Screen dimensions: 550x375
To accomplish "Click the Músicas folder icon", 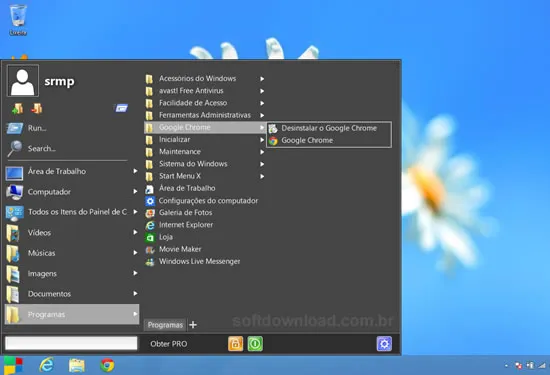I will [x=13, y=253].
